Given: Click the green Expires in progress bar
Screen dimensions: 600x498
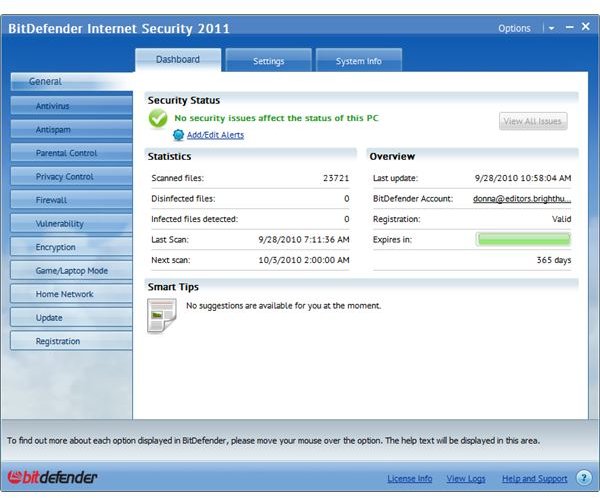Looking at the screenshot, I should (x=523, y=240).
